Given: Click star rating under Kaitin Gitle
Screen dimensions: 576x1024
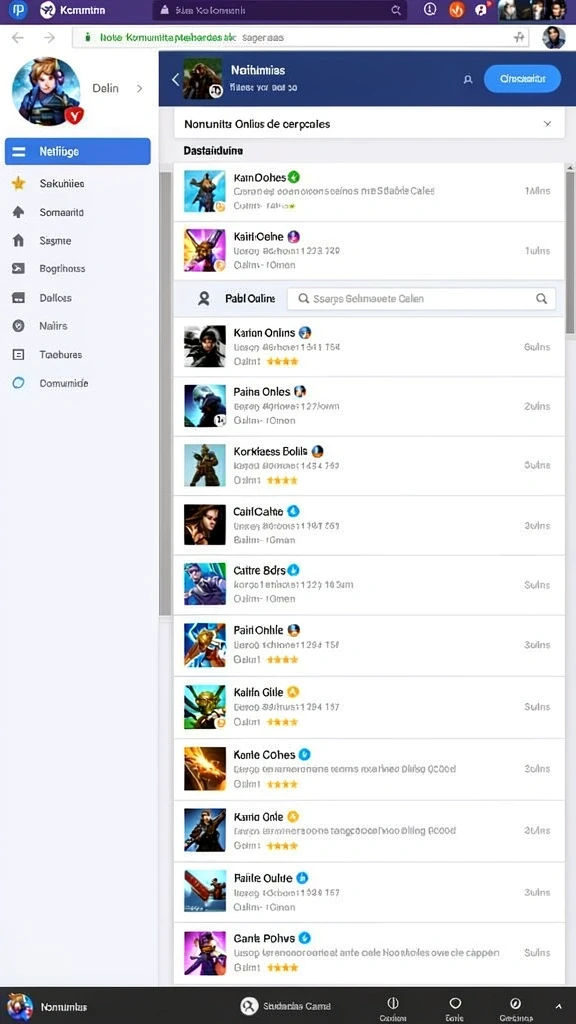Looking at the screenshot, I should pos(282,722).
